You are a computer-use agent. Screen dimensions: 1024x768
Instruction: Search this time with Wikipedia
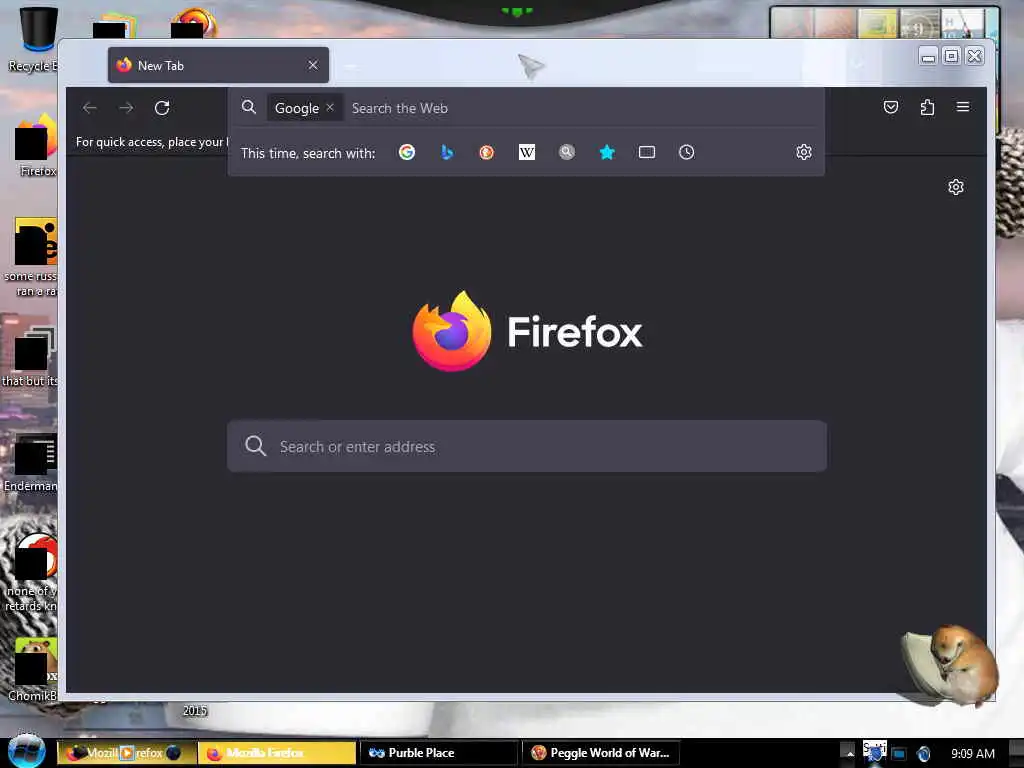point(527,152)
